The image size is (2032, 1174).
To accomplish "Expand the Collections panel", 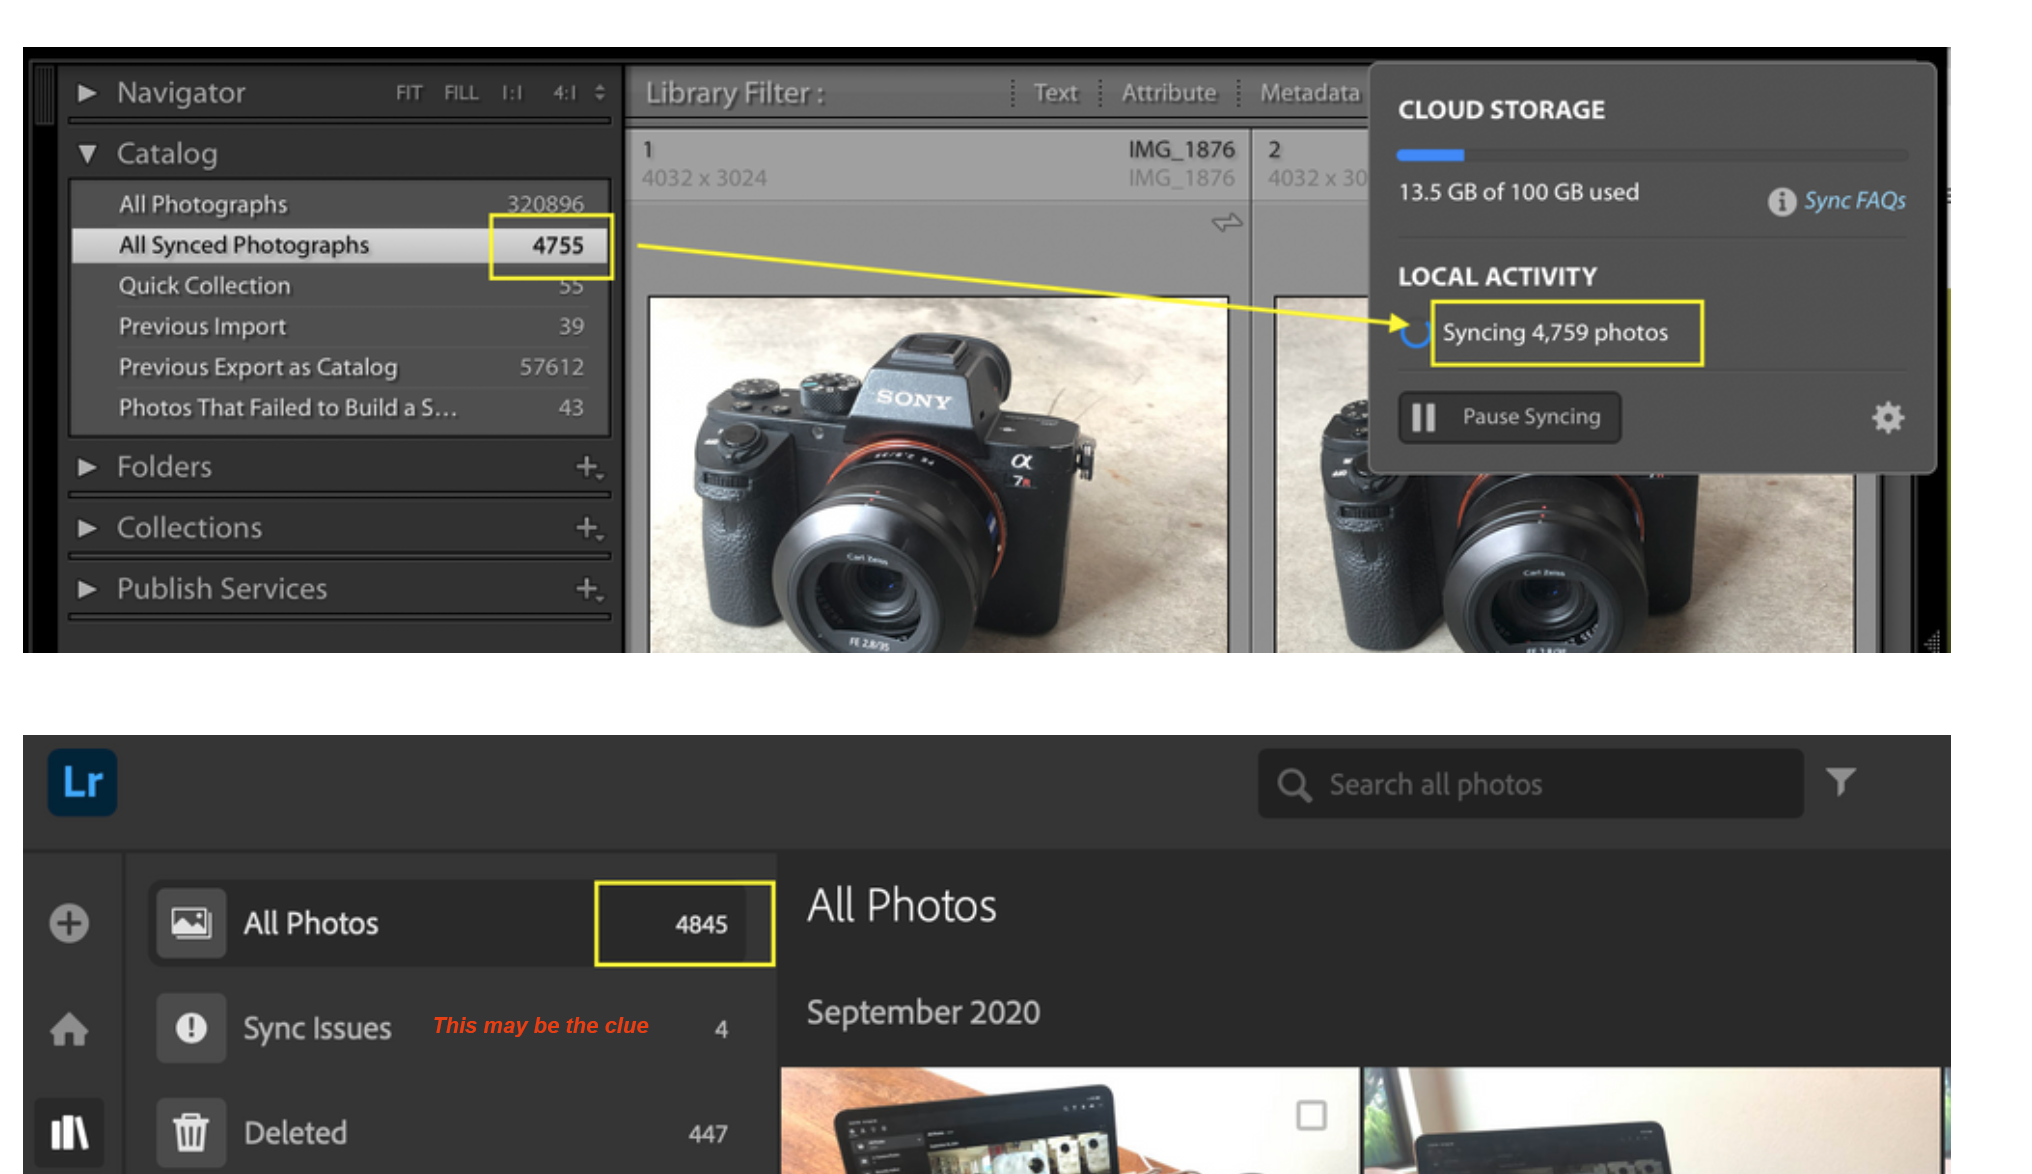I will (x=88, y=527).
